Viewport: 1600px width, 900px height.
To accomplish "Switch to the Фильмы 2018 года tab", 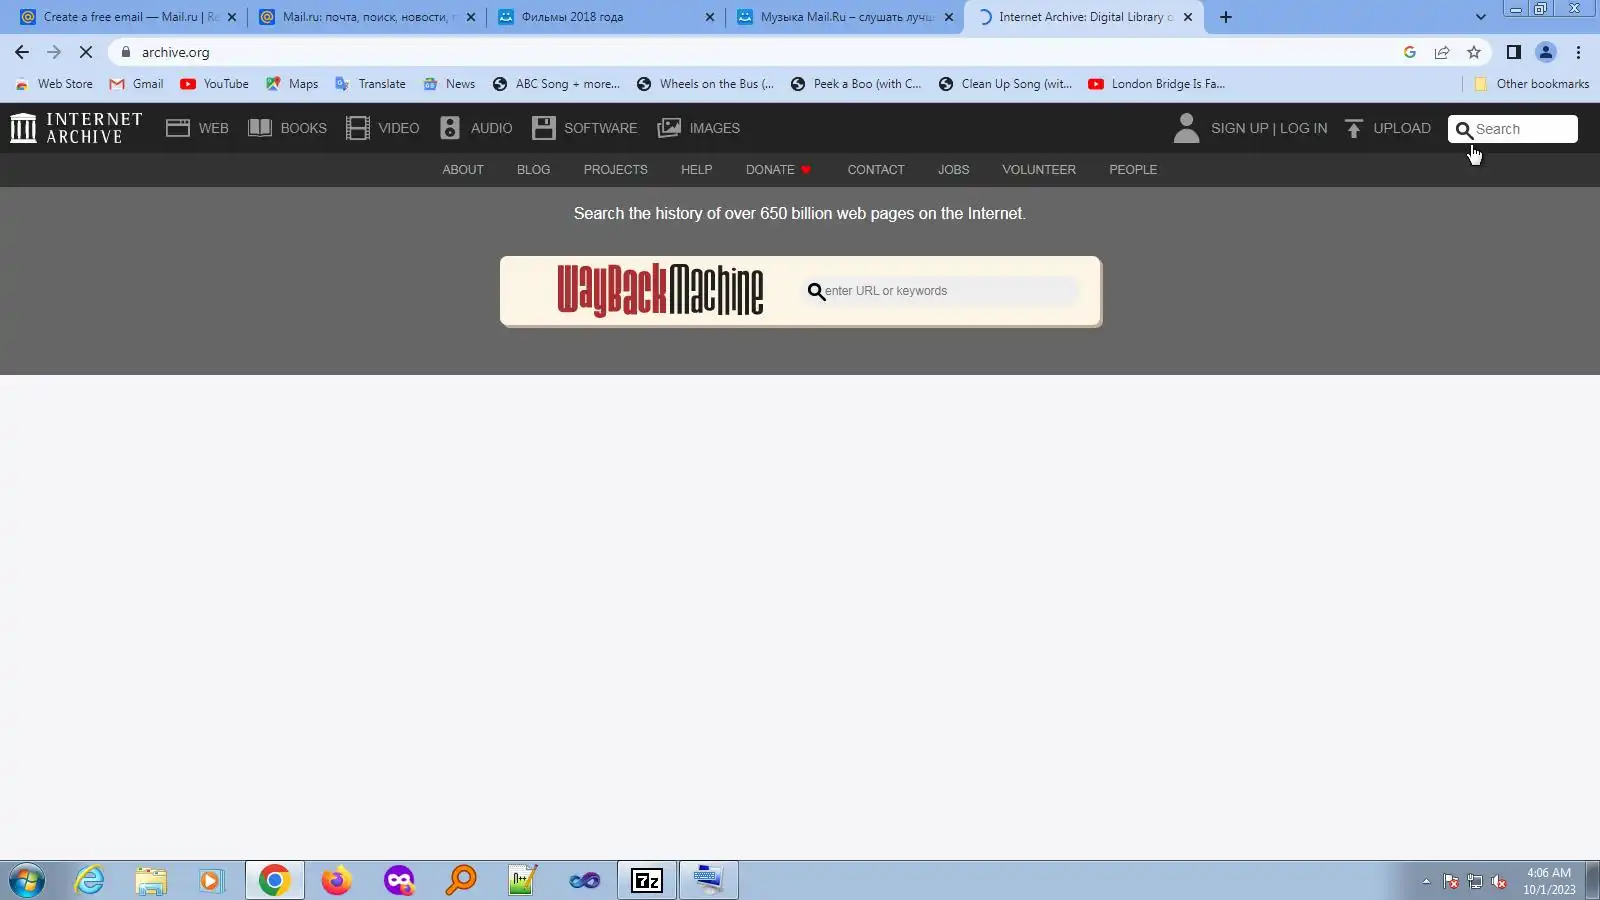I will (x=606, y=17).
